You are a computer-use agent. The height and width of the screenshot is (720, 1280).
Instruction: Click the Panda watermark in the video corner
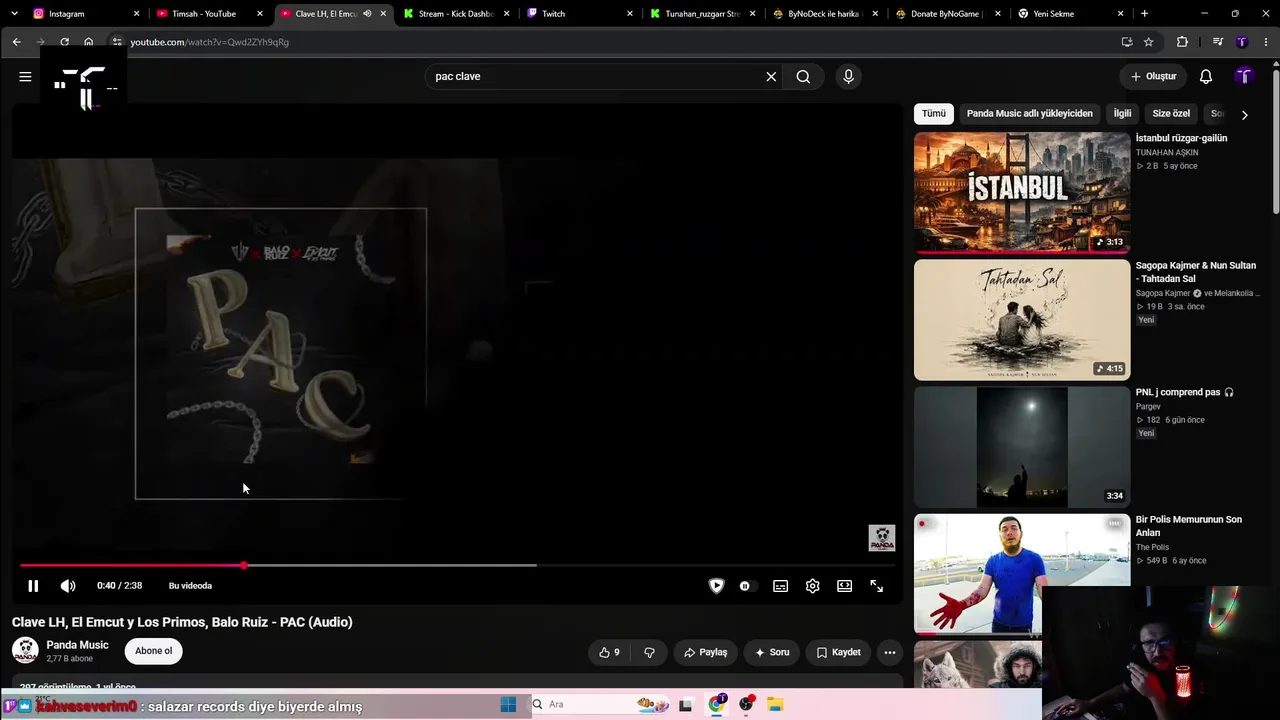(x=882, y=538)
